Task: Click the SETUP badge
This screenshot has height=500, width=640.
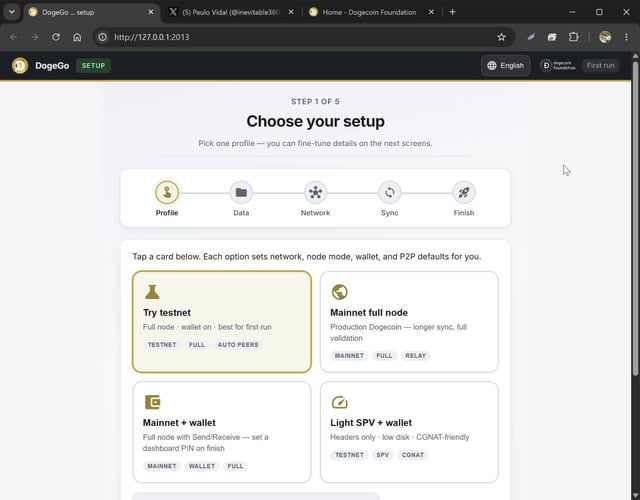Action: (93, 65)
